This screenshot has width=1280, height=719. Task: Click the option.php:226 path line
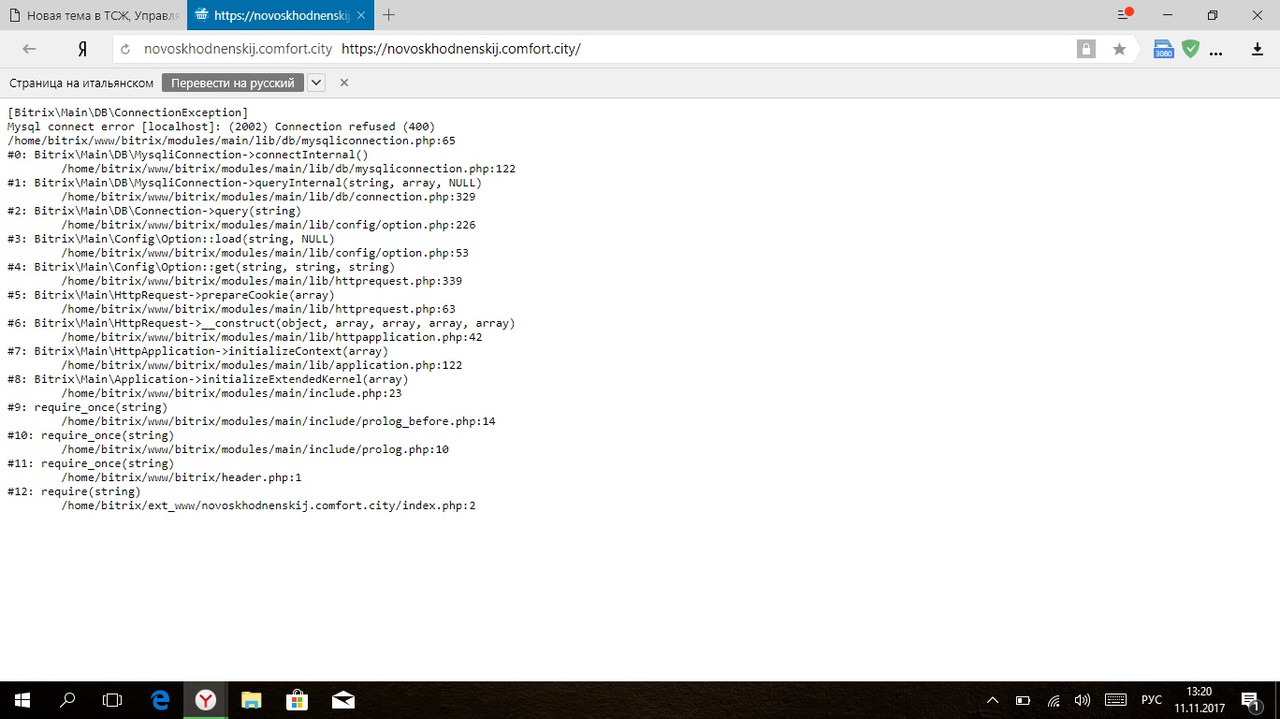click(268, 225)
